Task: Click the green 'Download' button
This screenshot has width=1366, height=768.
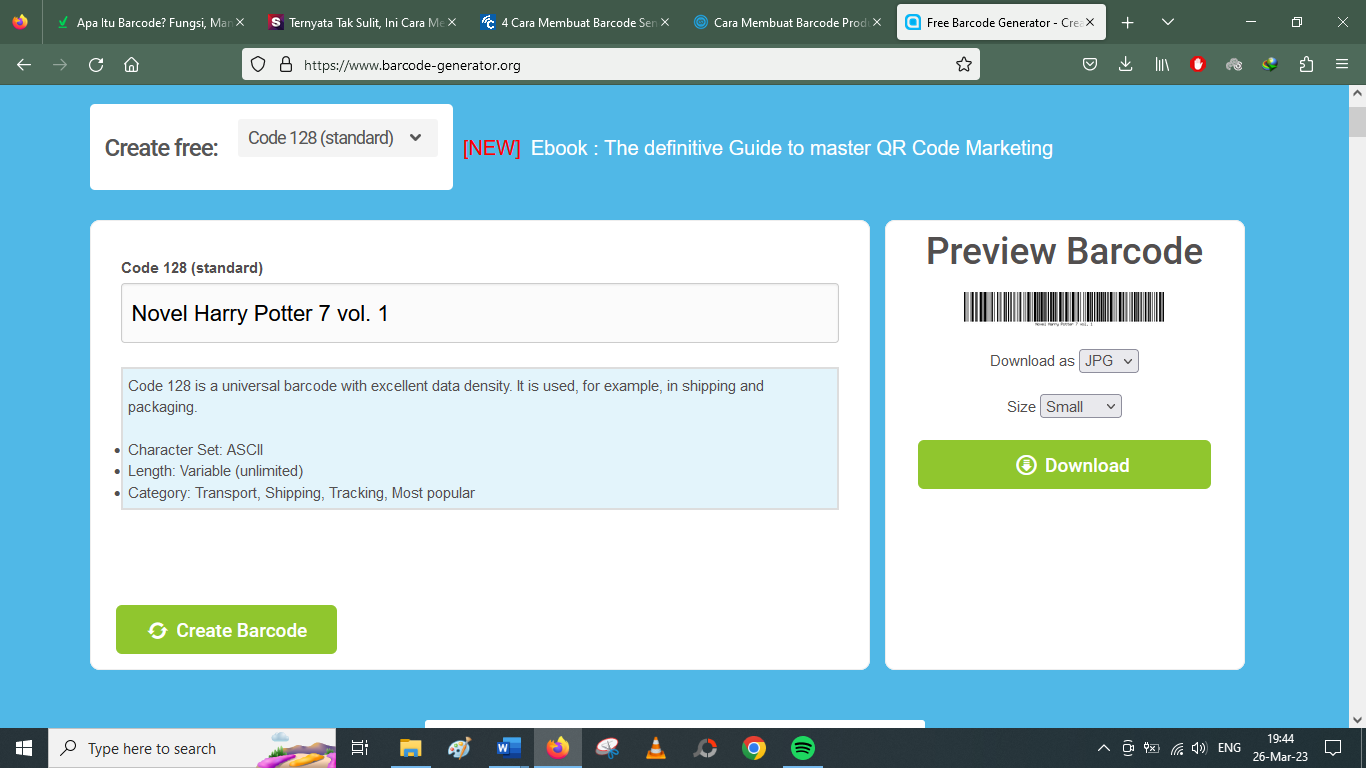Action: [1064, 465]
